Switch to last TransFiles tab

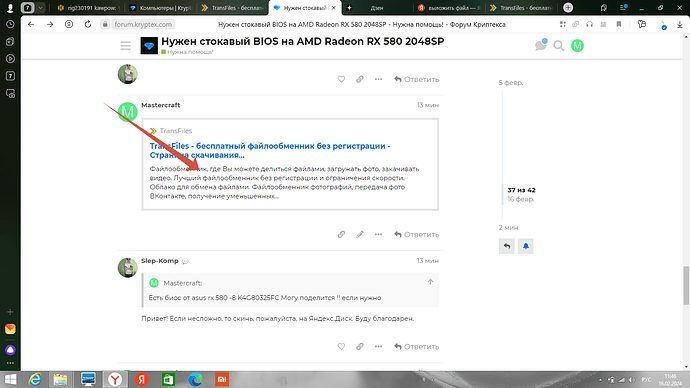coord(521,8)
